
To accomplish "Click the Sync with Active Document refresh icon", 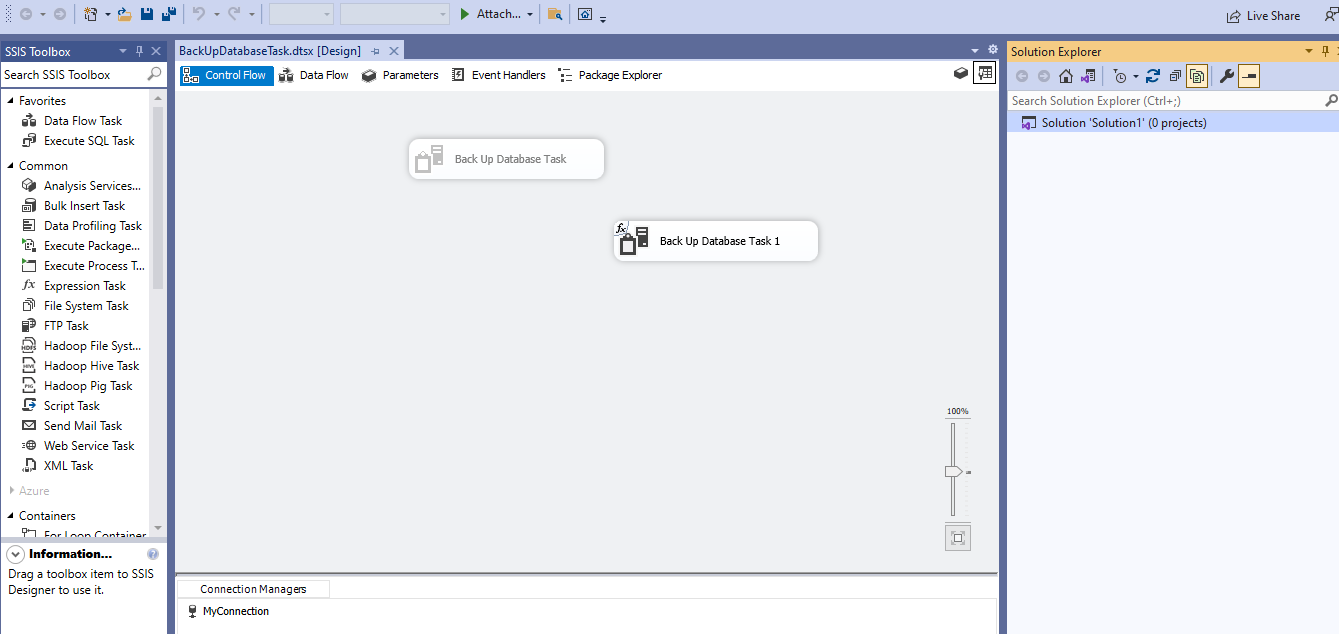I will (1153, 76).
